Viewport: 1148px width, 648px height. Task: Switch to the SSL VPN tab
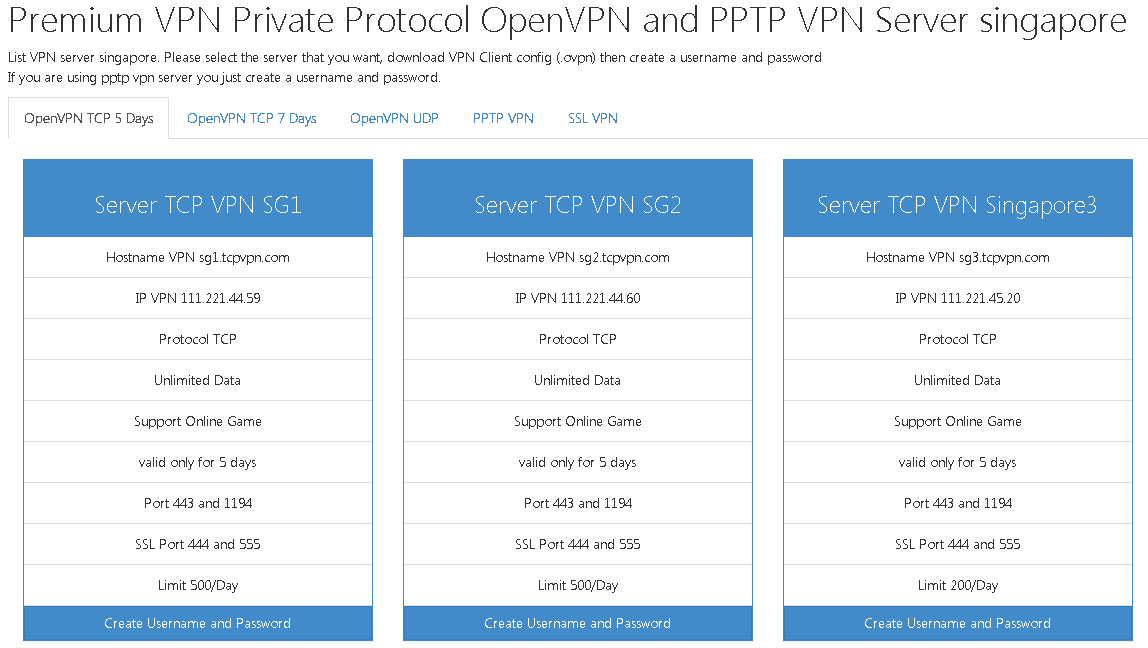[x=592, y=118]
